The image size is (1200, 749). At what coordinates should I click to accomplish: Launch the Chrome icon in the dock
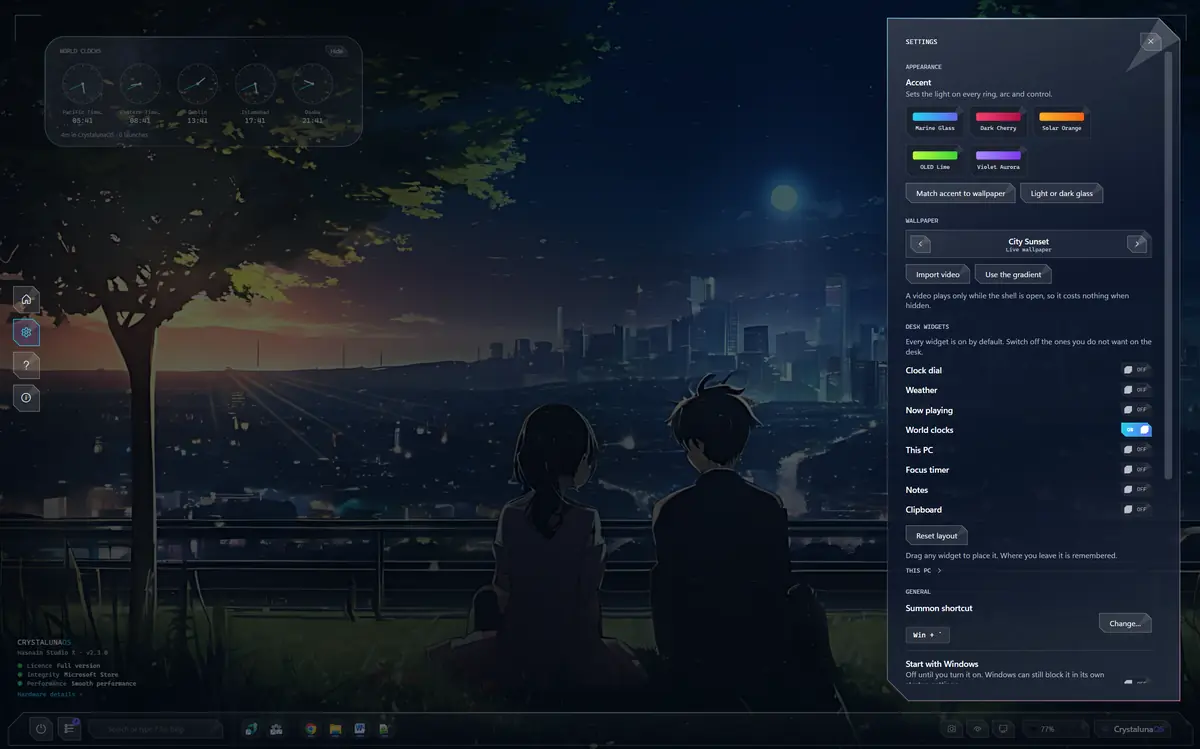pyautogui.click(x=311, y=730)
